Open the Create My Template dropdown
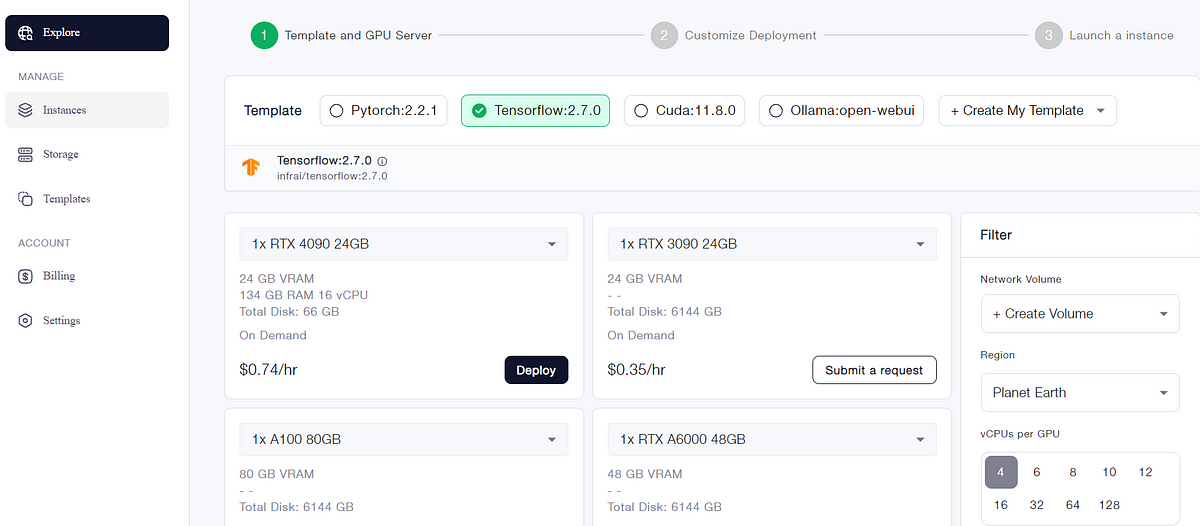Image resolution: width=1200 pixels, height=526 pixels. [1028, 111]
